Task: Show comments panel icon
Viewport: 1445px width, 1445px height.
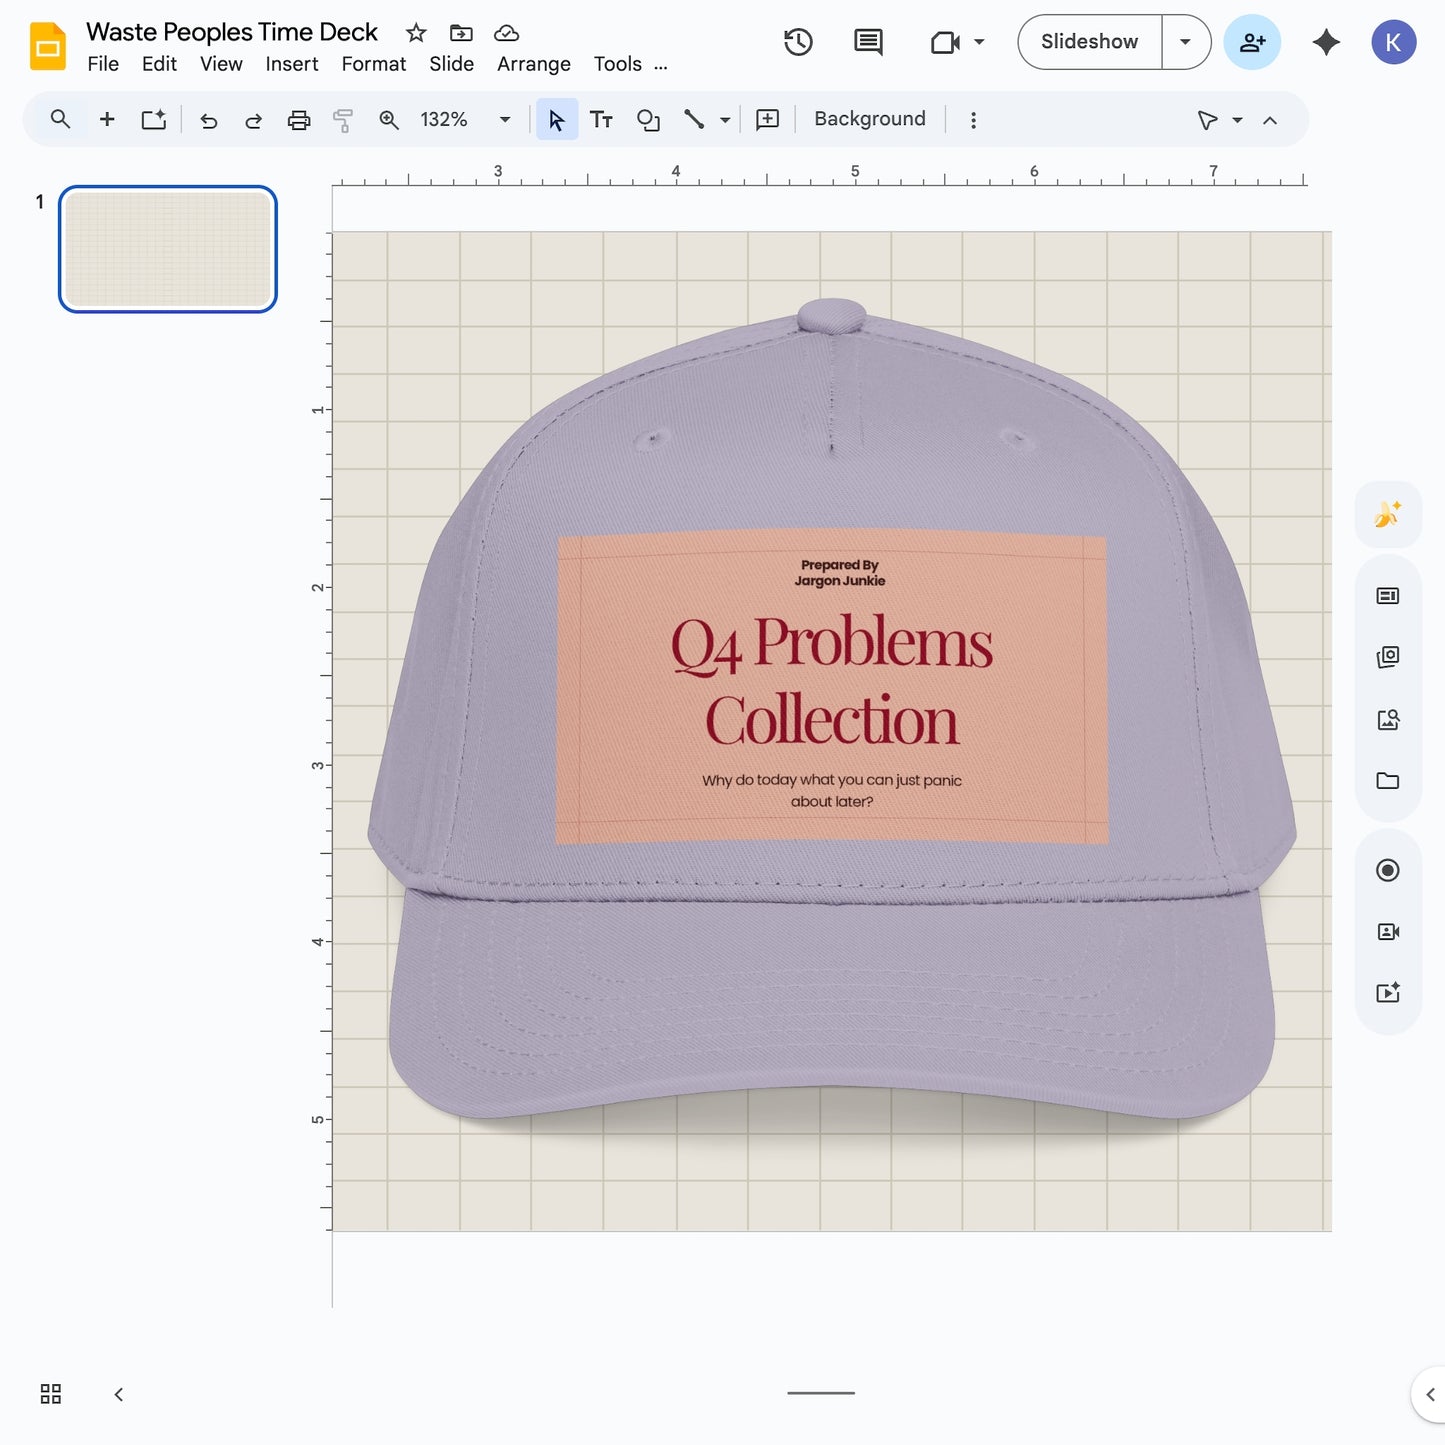Action: (x=868, y=42)
